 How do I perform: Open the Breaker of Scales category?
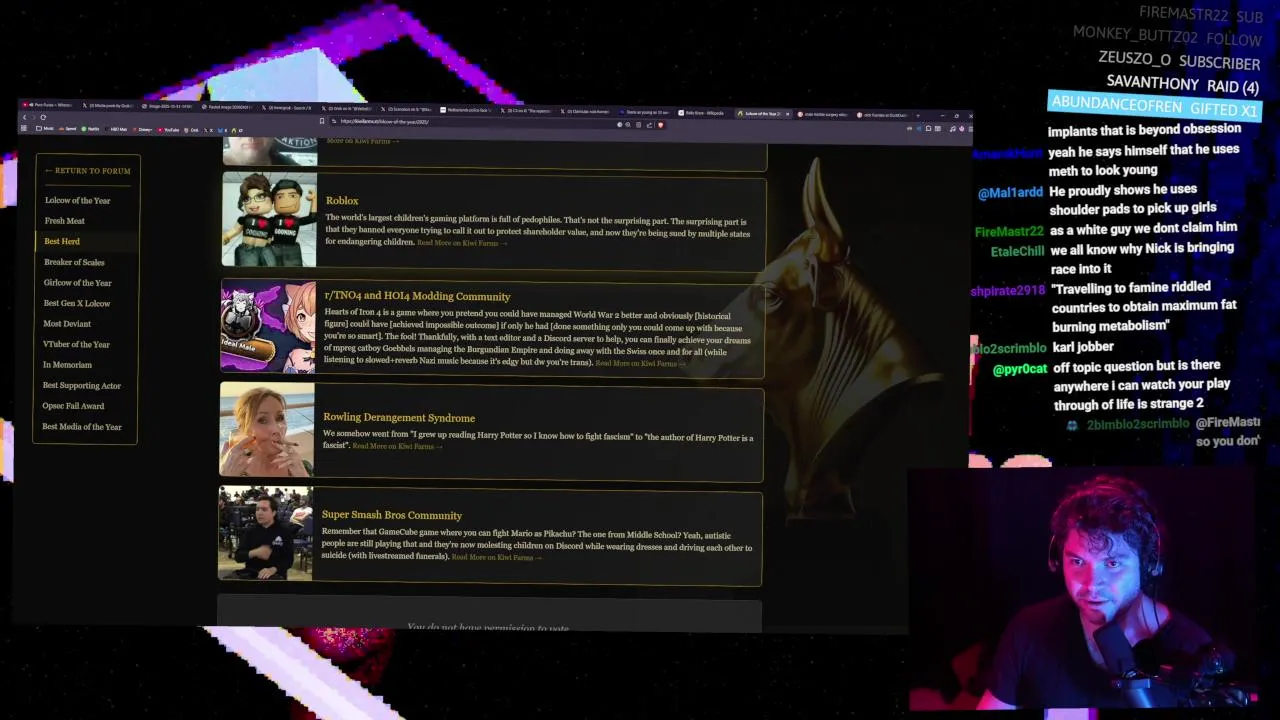pos(74,262)
